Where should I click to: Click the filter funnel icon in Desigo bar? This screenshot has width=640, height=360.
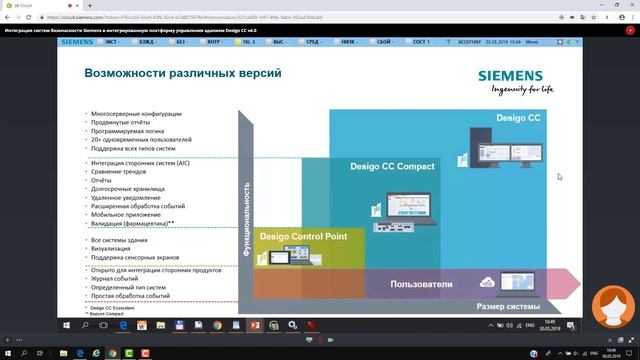point(448,42)
